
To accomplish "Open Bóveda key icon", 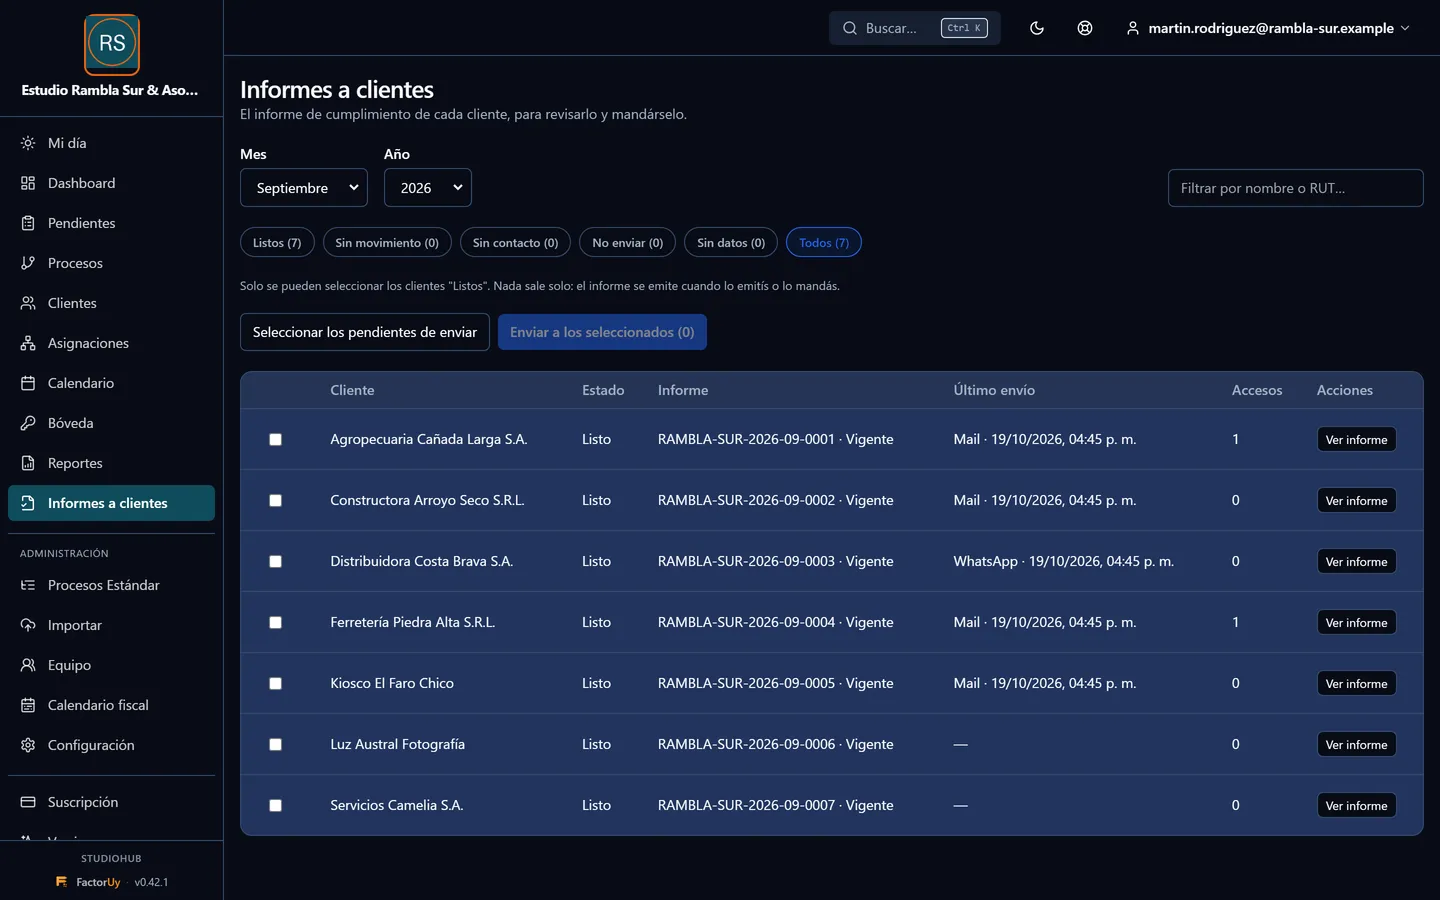I will [28, 423].
